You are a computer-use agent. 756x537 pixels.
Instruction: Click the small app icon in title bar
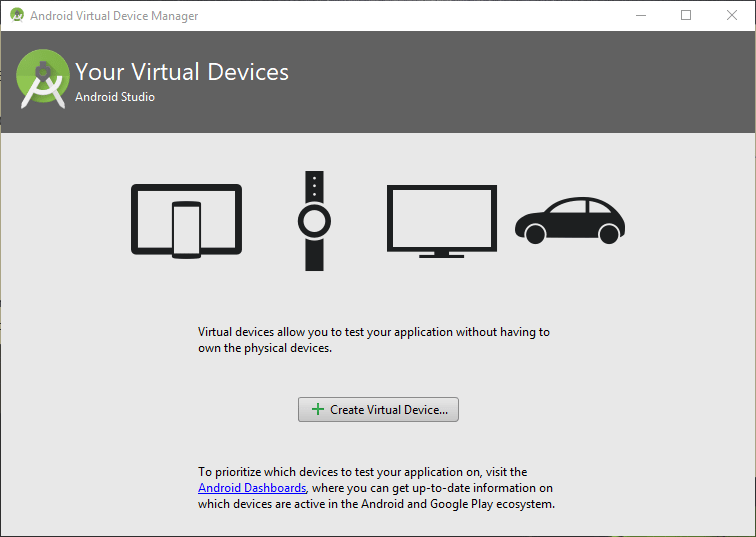point(17,15)
